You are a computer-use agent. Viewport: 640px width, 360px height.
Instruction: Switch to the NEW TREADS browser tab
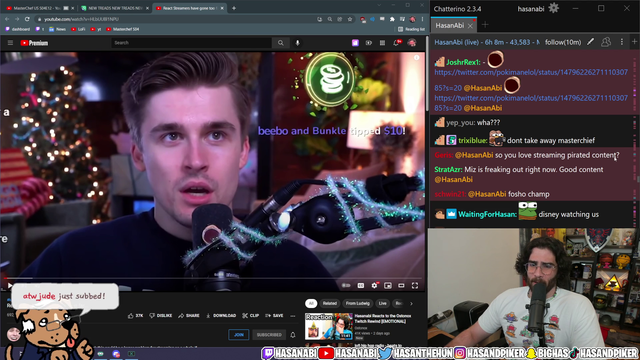click(x=114, y=8)
